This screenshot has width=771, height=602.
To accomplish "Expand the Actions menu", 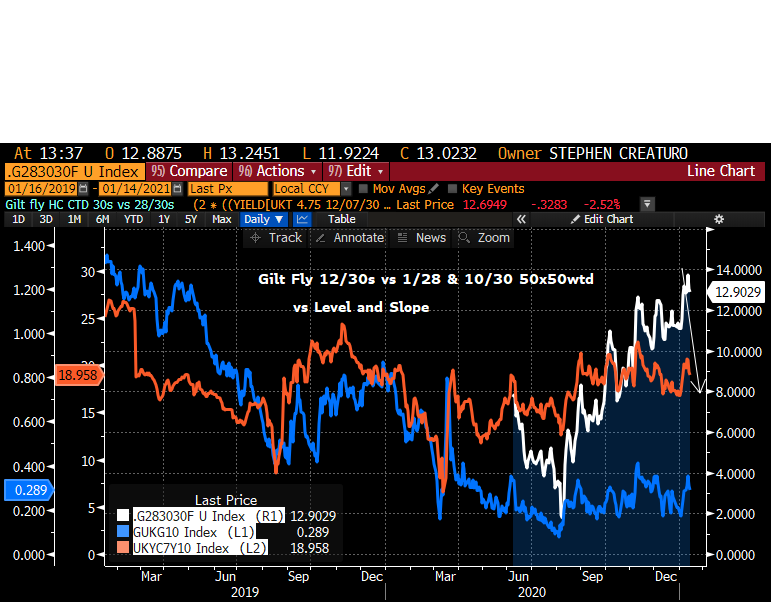I will (x=278, y=171).
